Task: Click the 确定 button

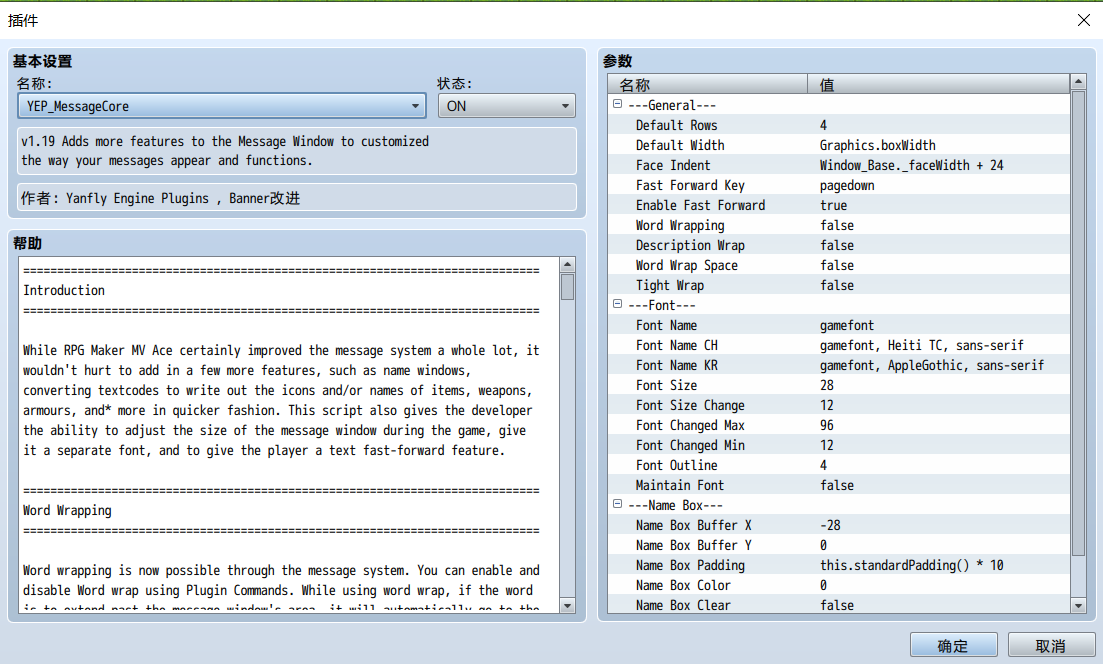Action: pos(953,645)
